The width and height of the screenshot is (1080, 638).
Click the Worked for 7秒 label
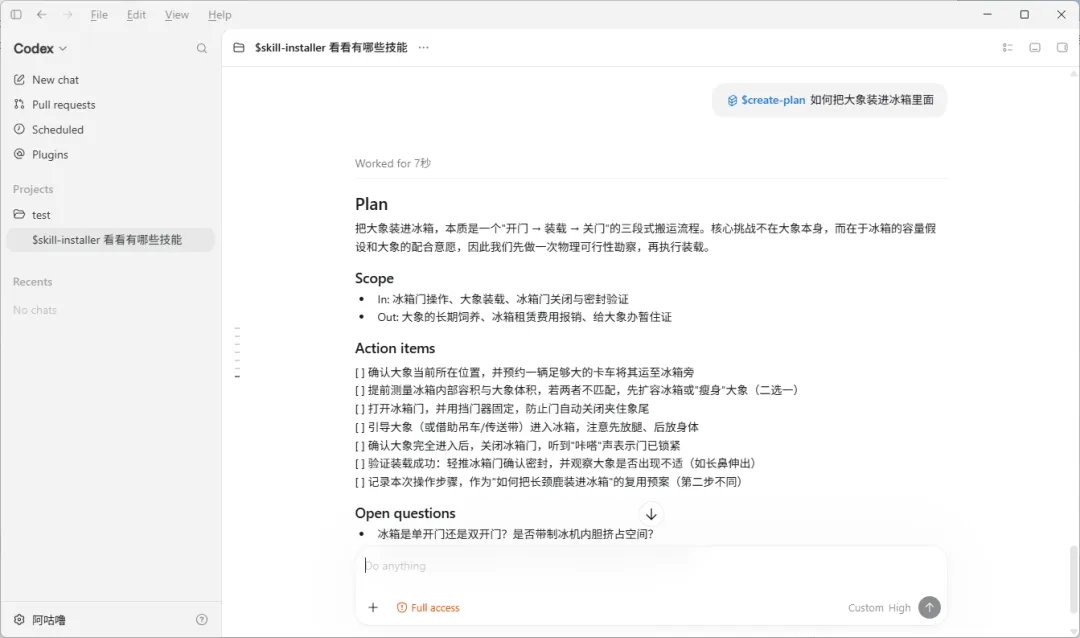coord(393,163)
